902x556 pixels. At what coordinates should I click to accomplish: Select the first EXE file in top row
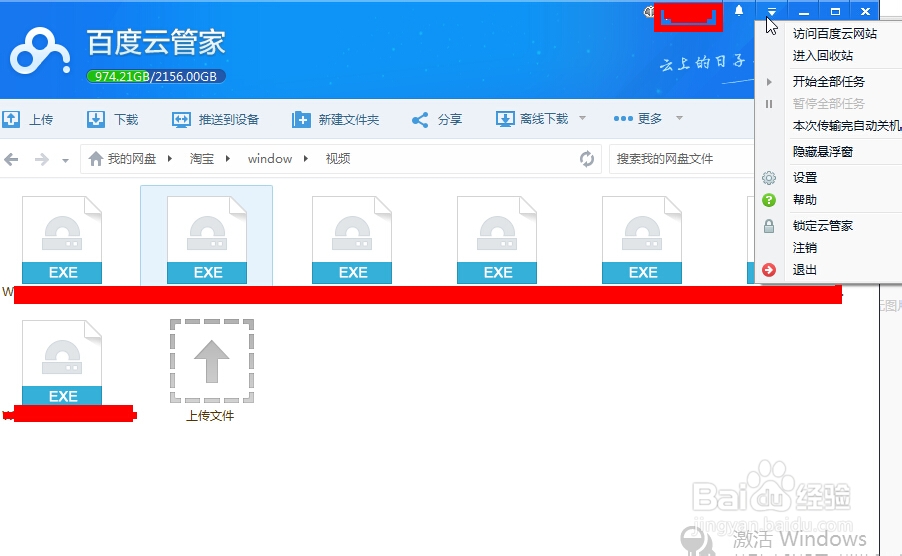62,240
